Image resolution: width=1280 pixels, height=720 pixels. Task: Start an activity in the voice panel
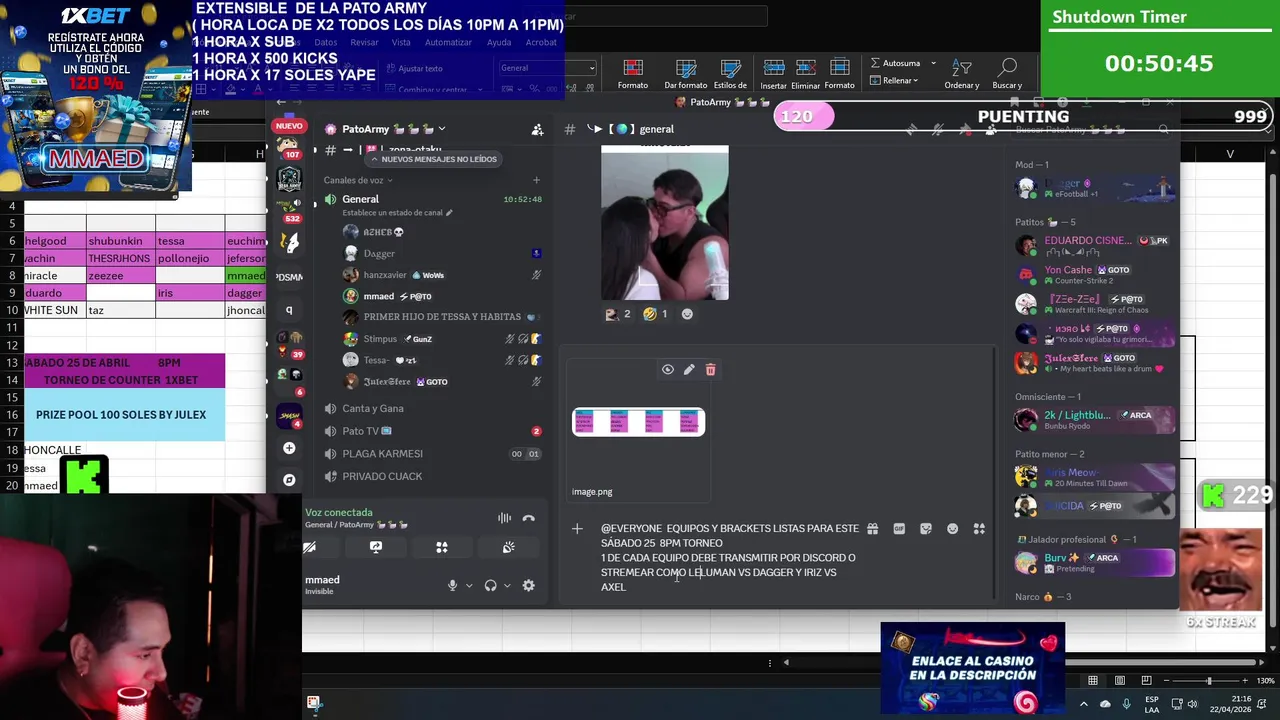[442, 547]
